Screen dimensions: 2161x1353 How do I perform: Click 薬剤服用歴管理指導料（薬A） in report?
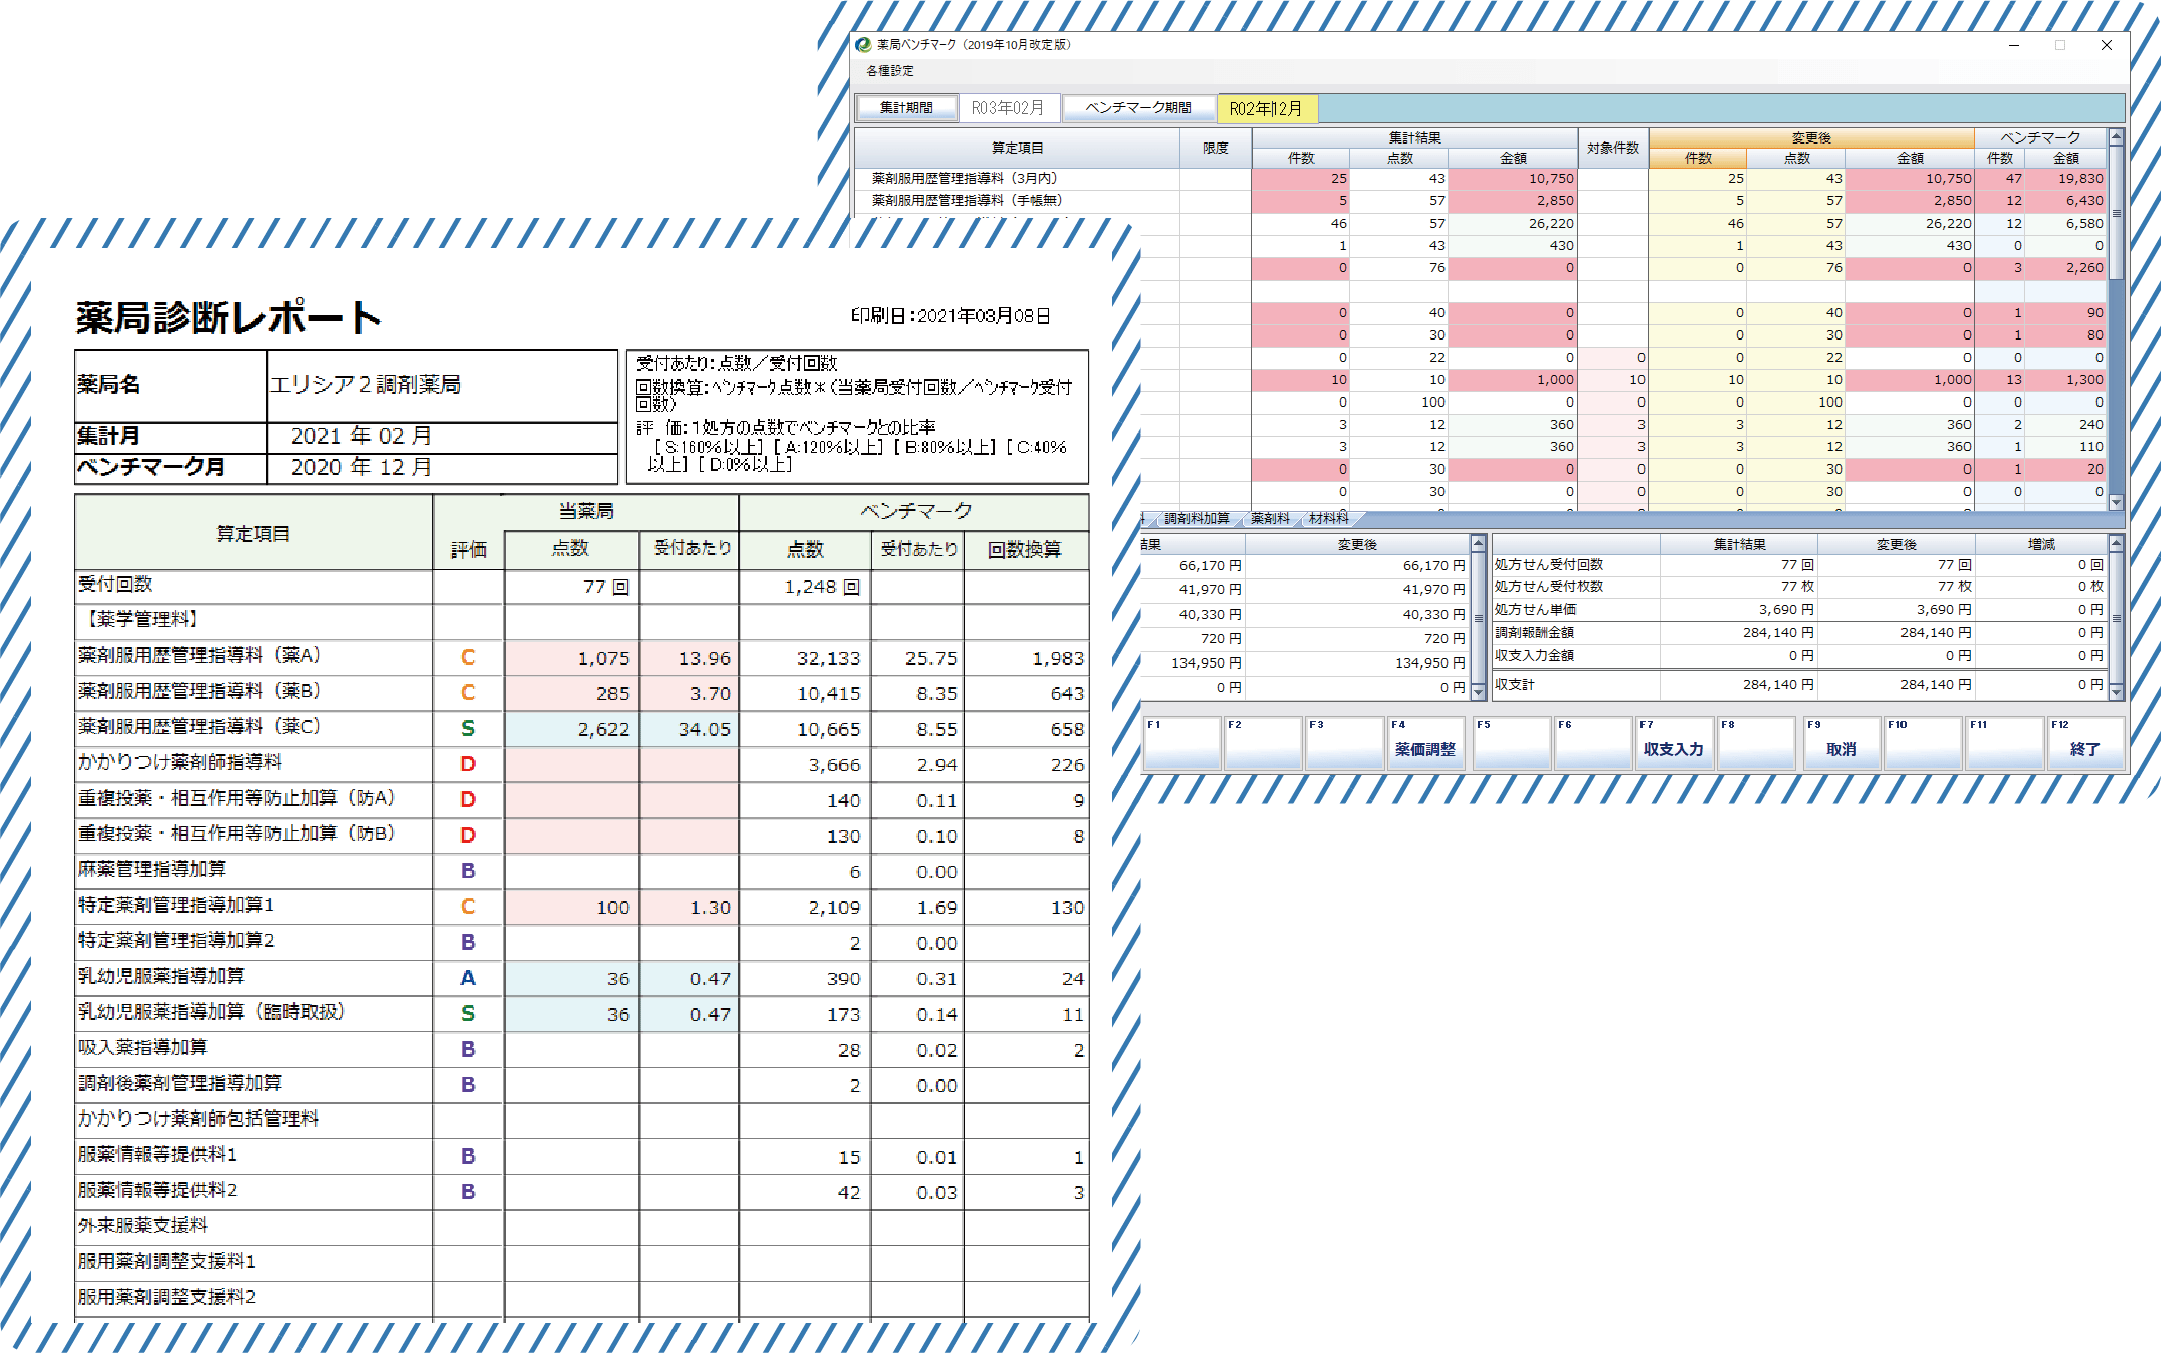pyautogui.click(x=199, y=656)
